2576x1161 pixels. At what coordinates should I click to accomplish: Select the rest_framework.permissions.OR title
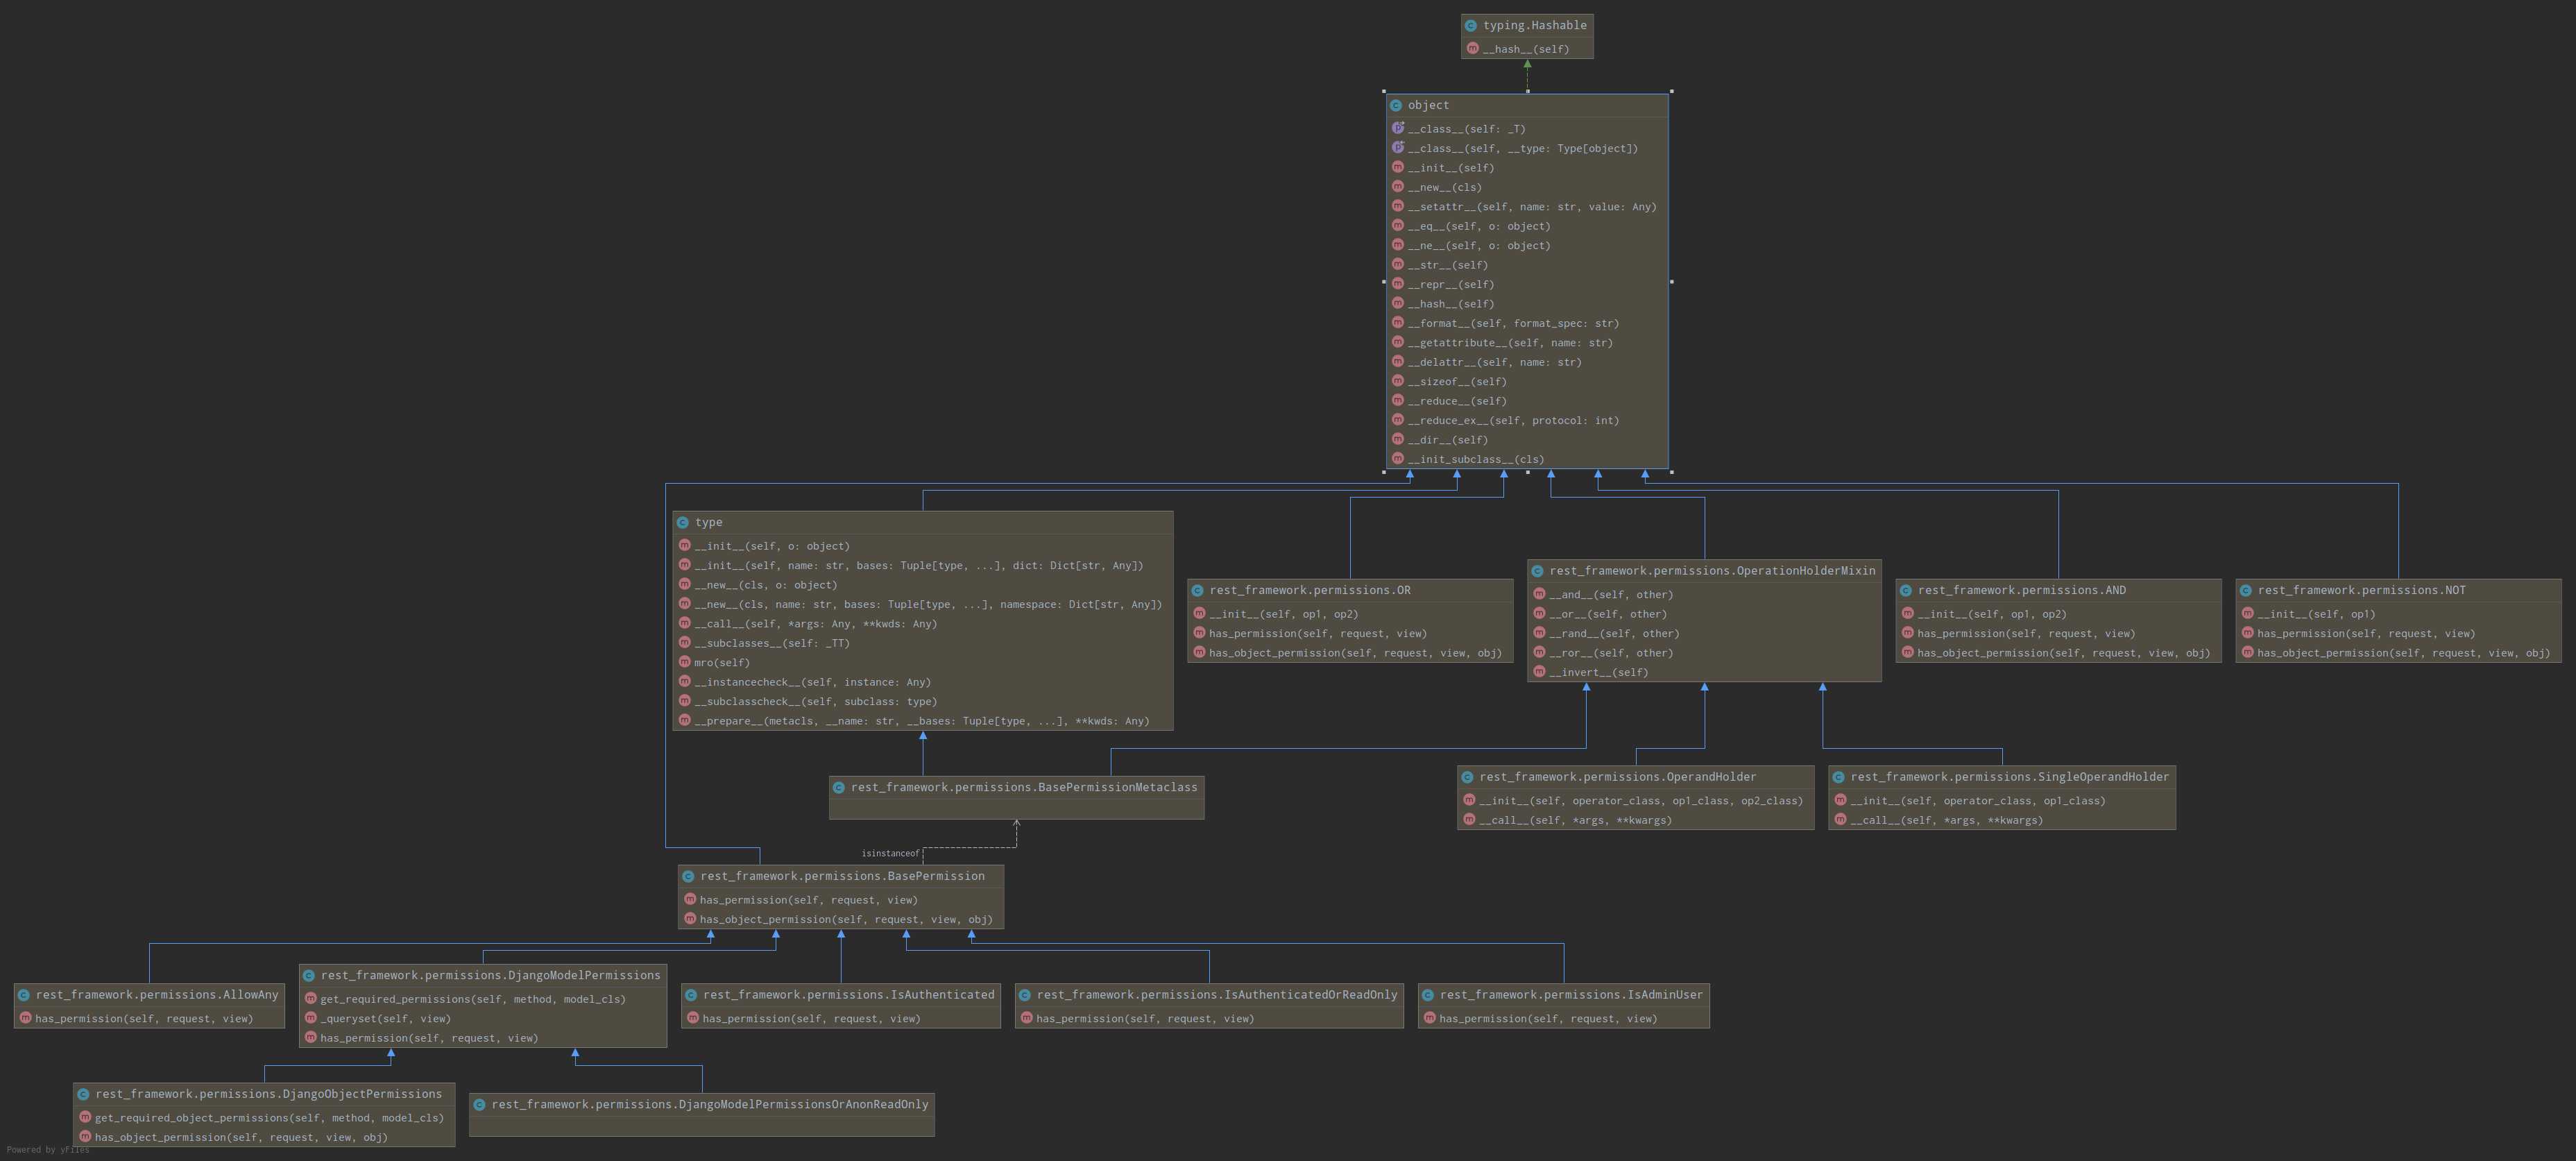[1310, 590]
